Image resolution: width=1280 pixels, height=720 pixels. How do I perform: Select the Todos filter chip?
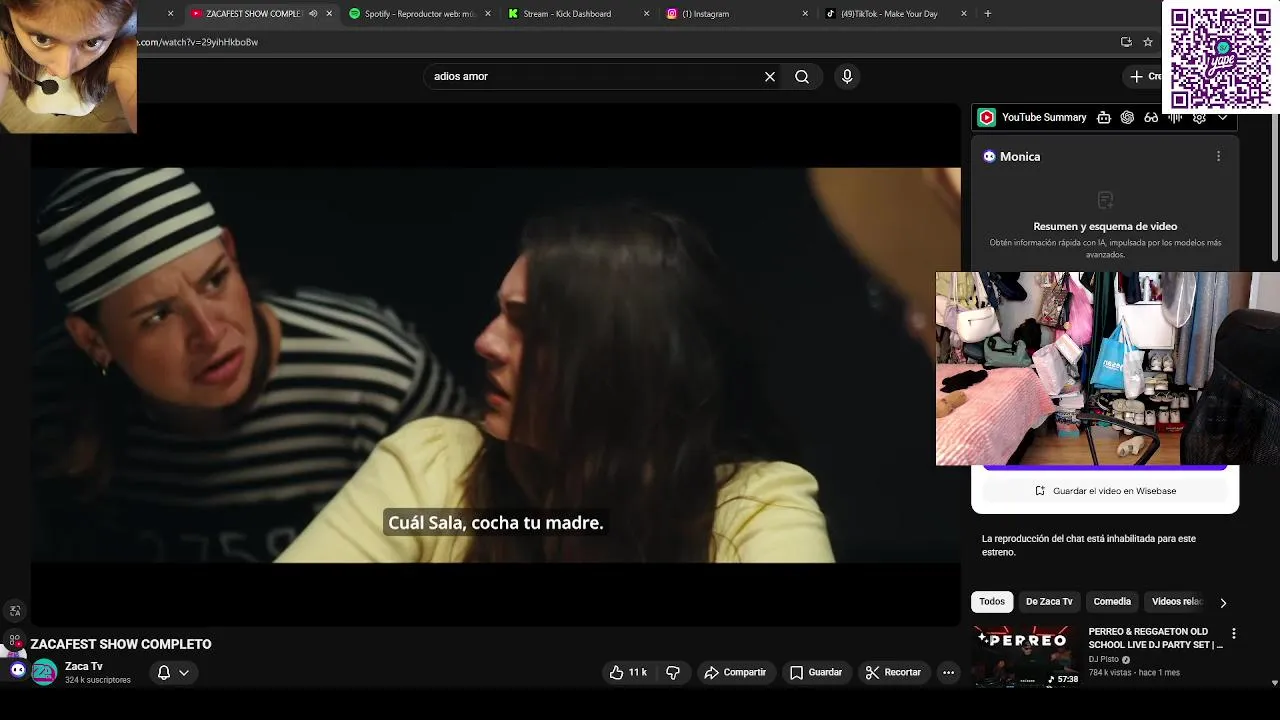pyautogui.click(x=992, y=602)
